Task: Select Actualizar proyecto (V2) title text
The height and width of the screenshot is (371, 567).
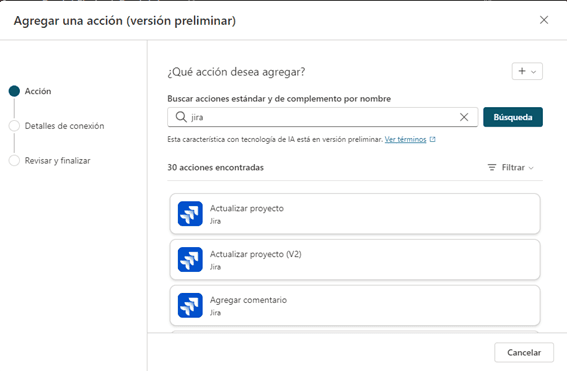Action: [256, 254]
